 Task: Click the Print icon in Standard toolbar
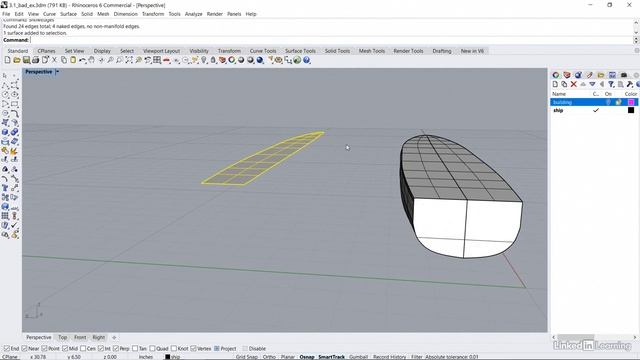click(x=36, y=60)
